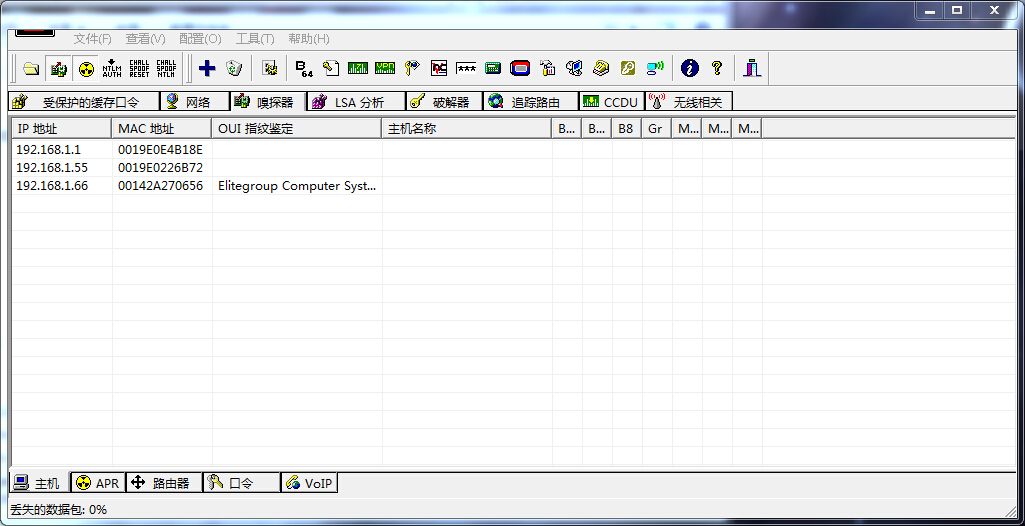The image size is (1025, 526).
Task: Open the VoIP bottom tab
Action: coord(309,484)
